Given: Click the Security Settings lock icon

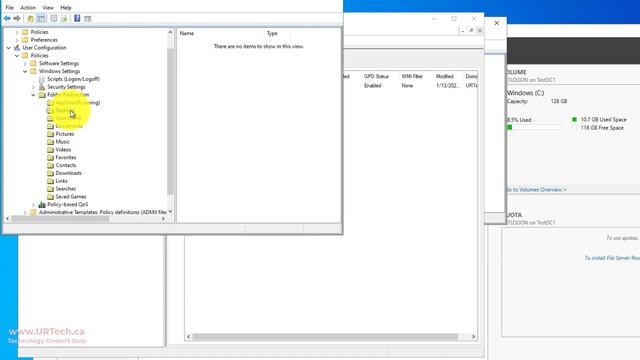Looking at the screenshot, I should click(42, 87).
